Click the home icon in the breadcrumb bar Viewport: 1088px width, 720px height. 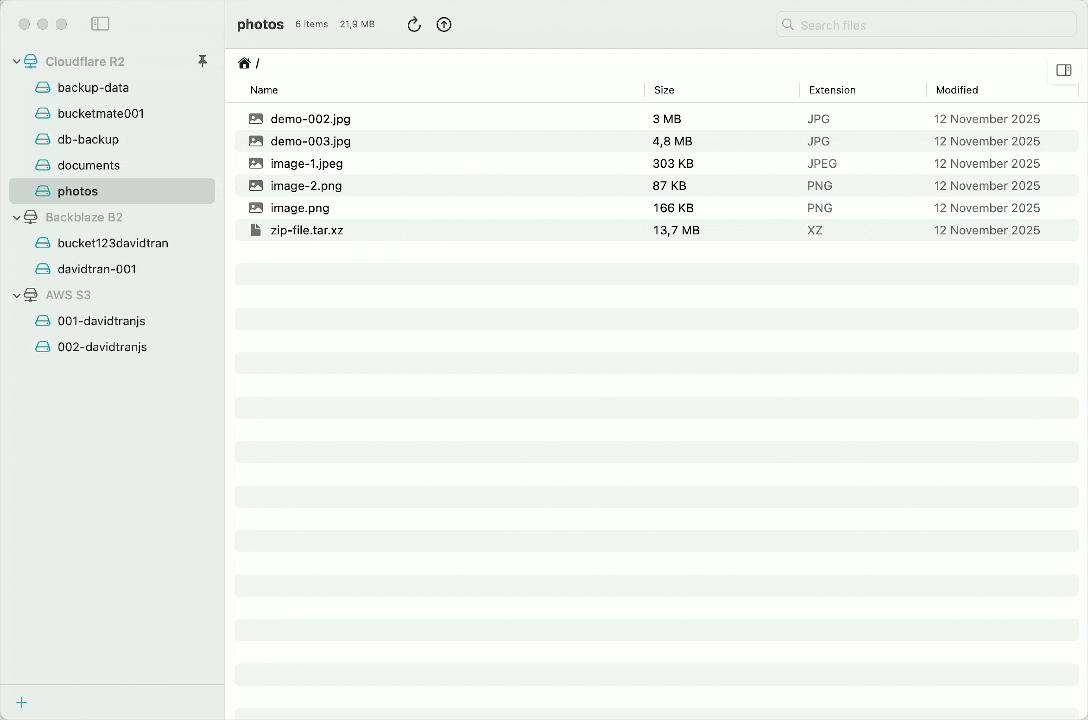pyautogui.click(x=244, y=62)
